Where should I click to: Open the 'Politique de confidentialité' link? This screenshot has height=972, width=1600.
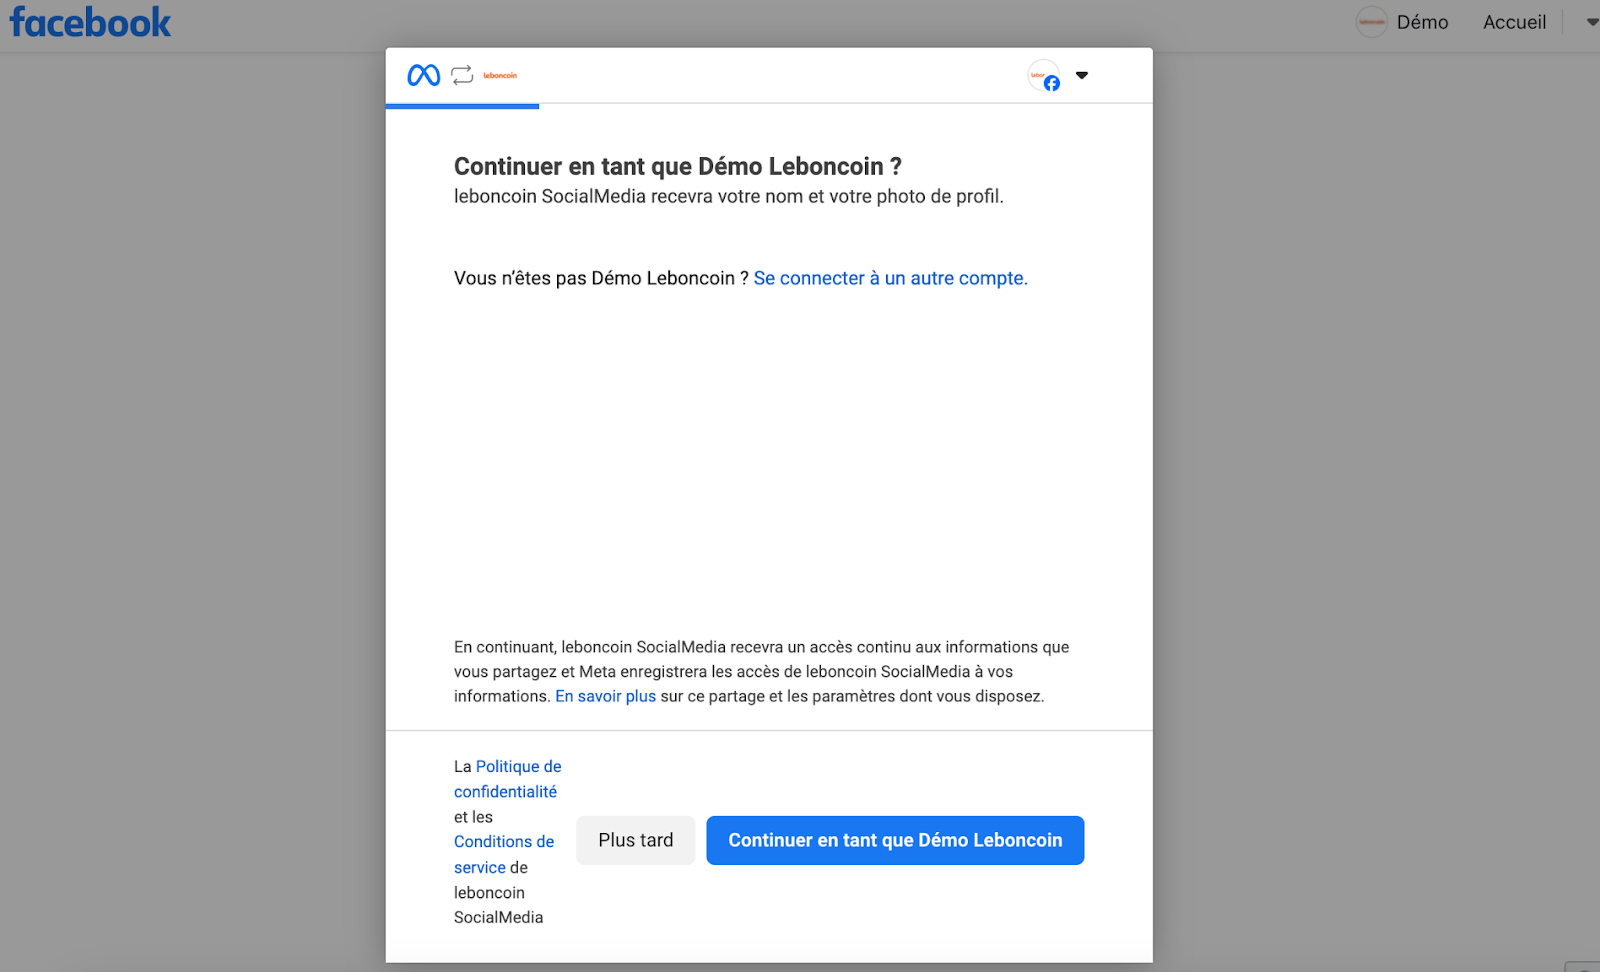[x=508, y=779]
